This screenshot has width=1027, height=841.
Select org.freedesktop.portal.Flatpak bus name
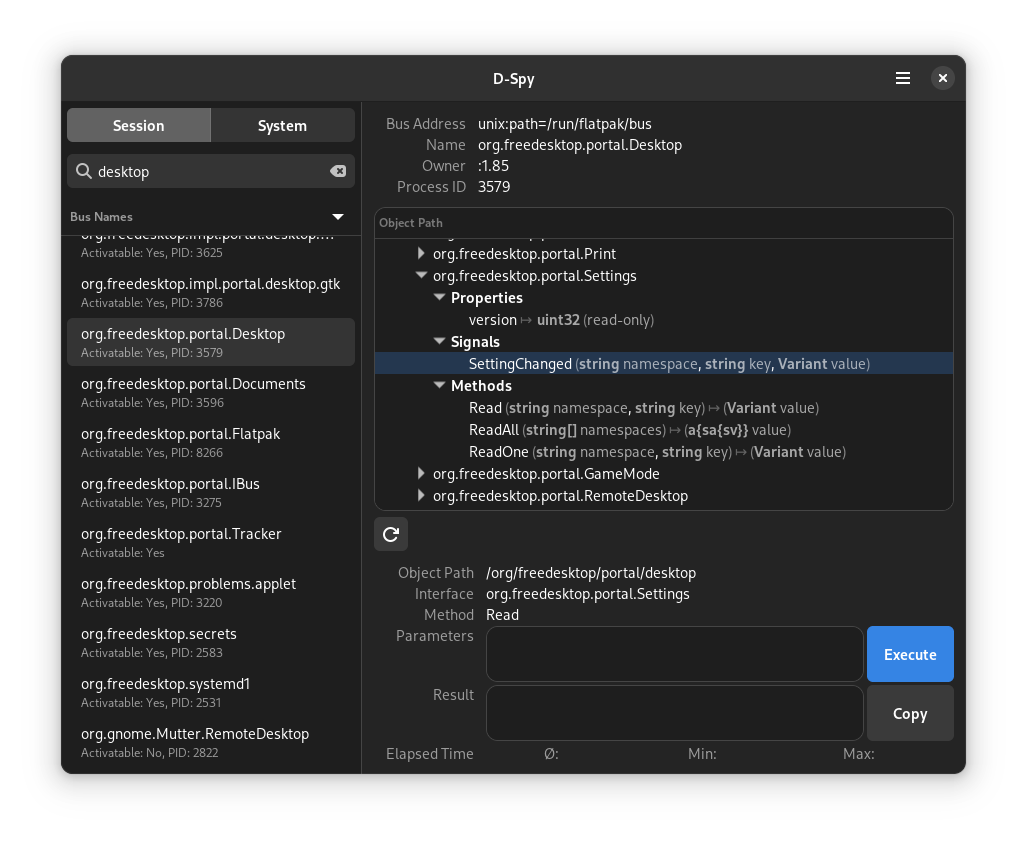tap(211, 442)
